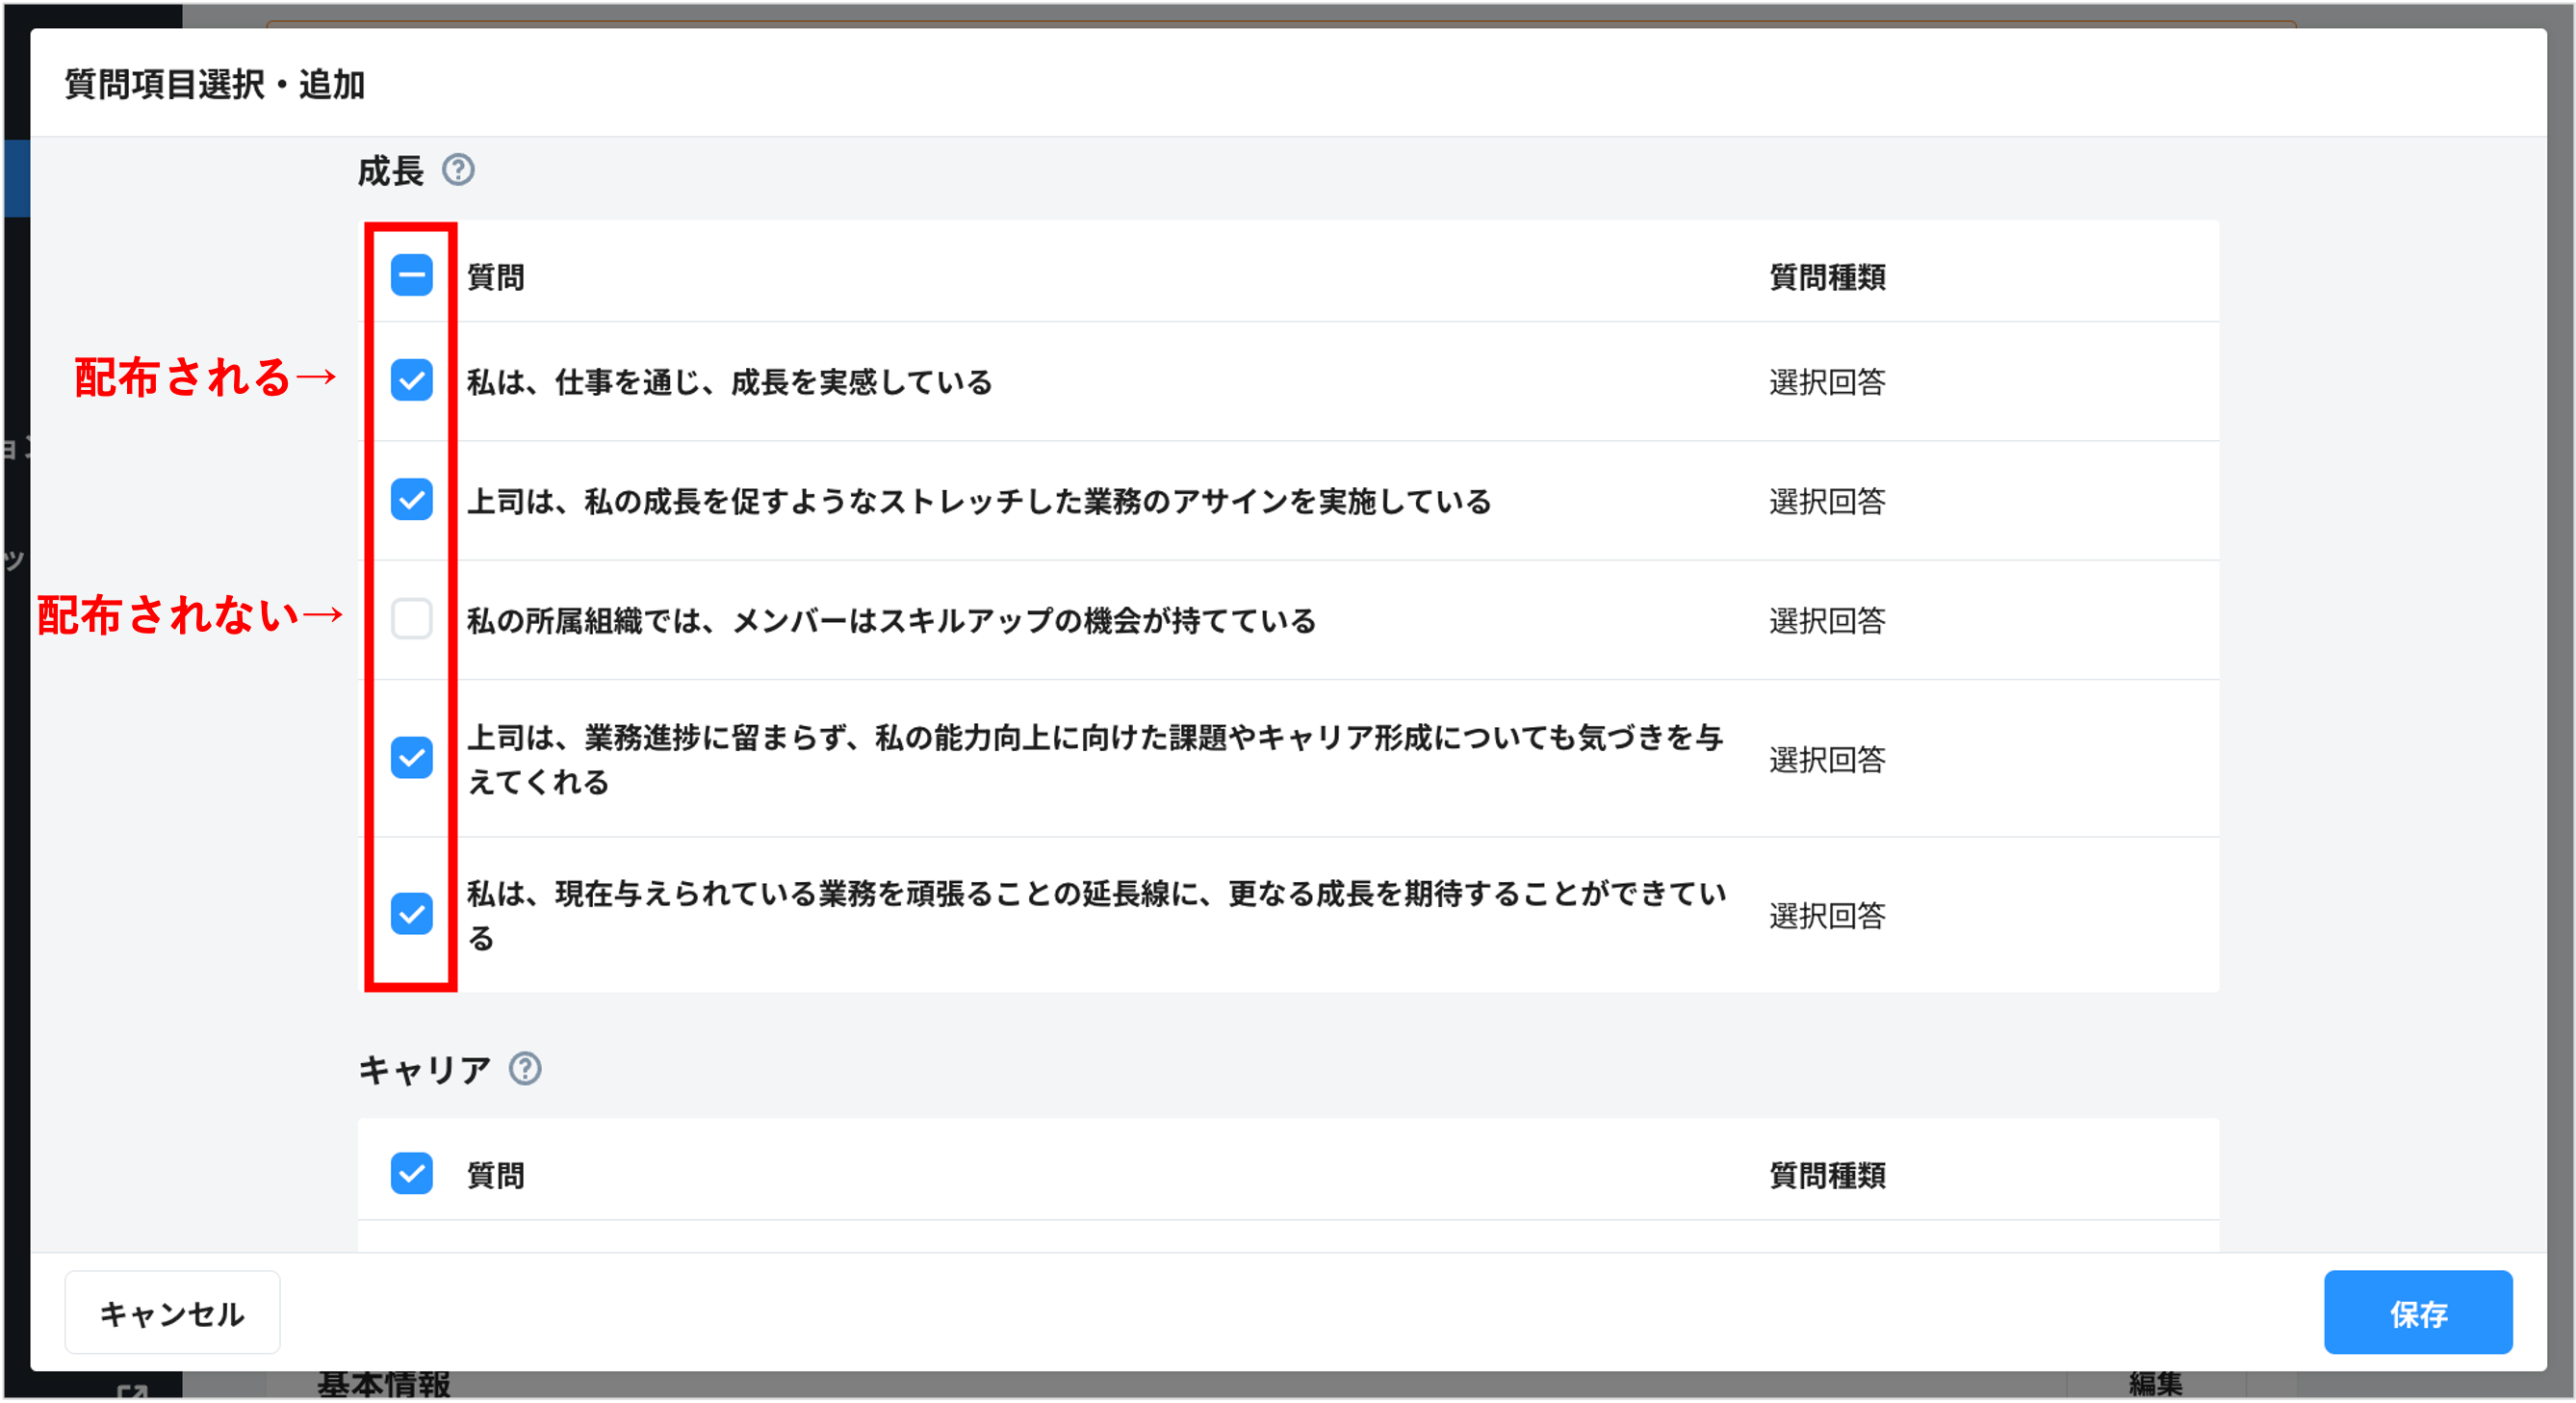Viewport: 2576px width, 1403px height.
Task: Click the 基本情報 label behind the dialog
Action: 385,1384
